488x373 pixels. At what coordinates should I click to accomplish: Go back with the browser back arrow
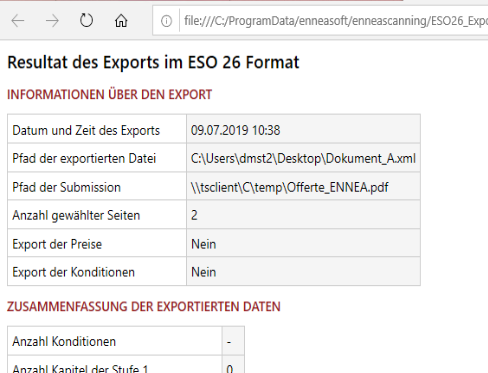pyautogui.click(x=18, y=21)
